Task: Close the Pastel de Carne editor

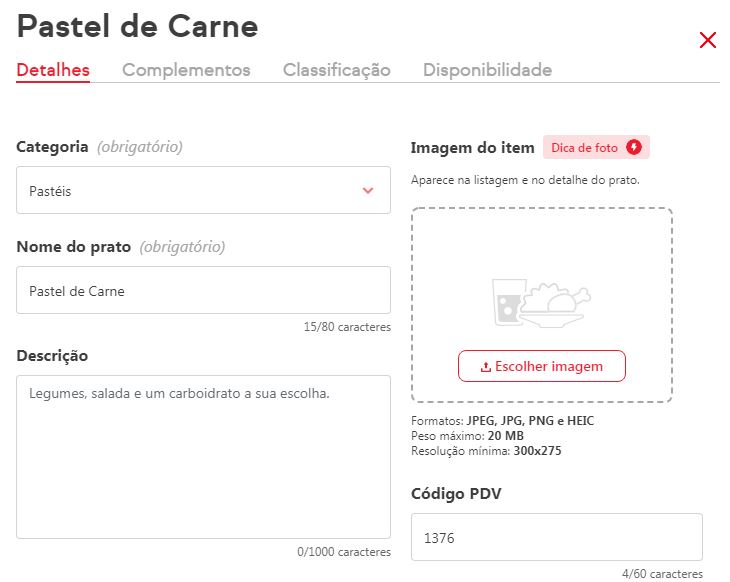Action: [x=708, y=40]
